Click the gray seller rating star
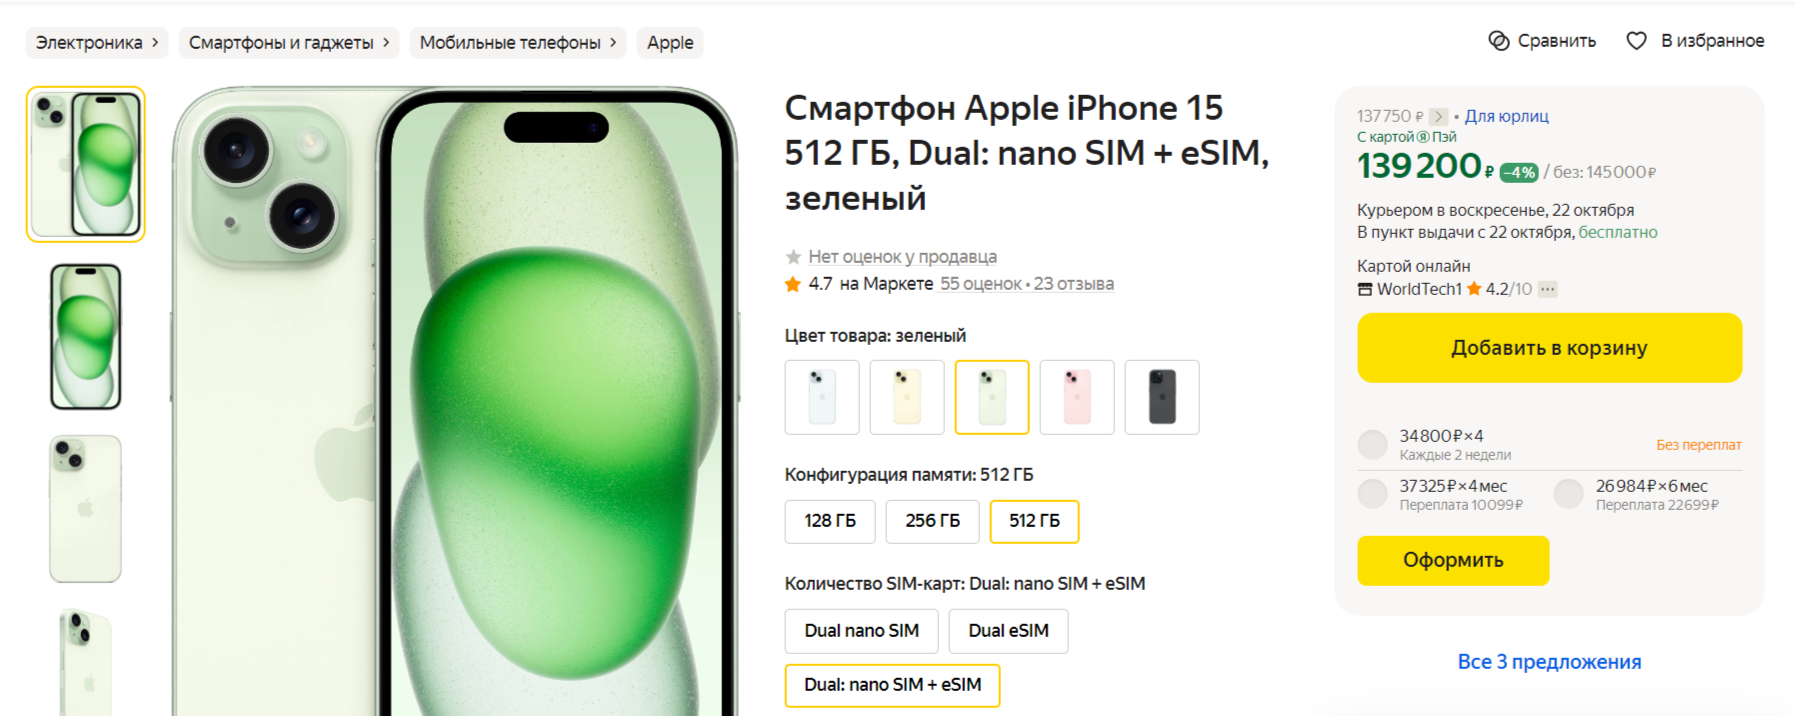 pyautogui.click(x=793, y=257)
